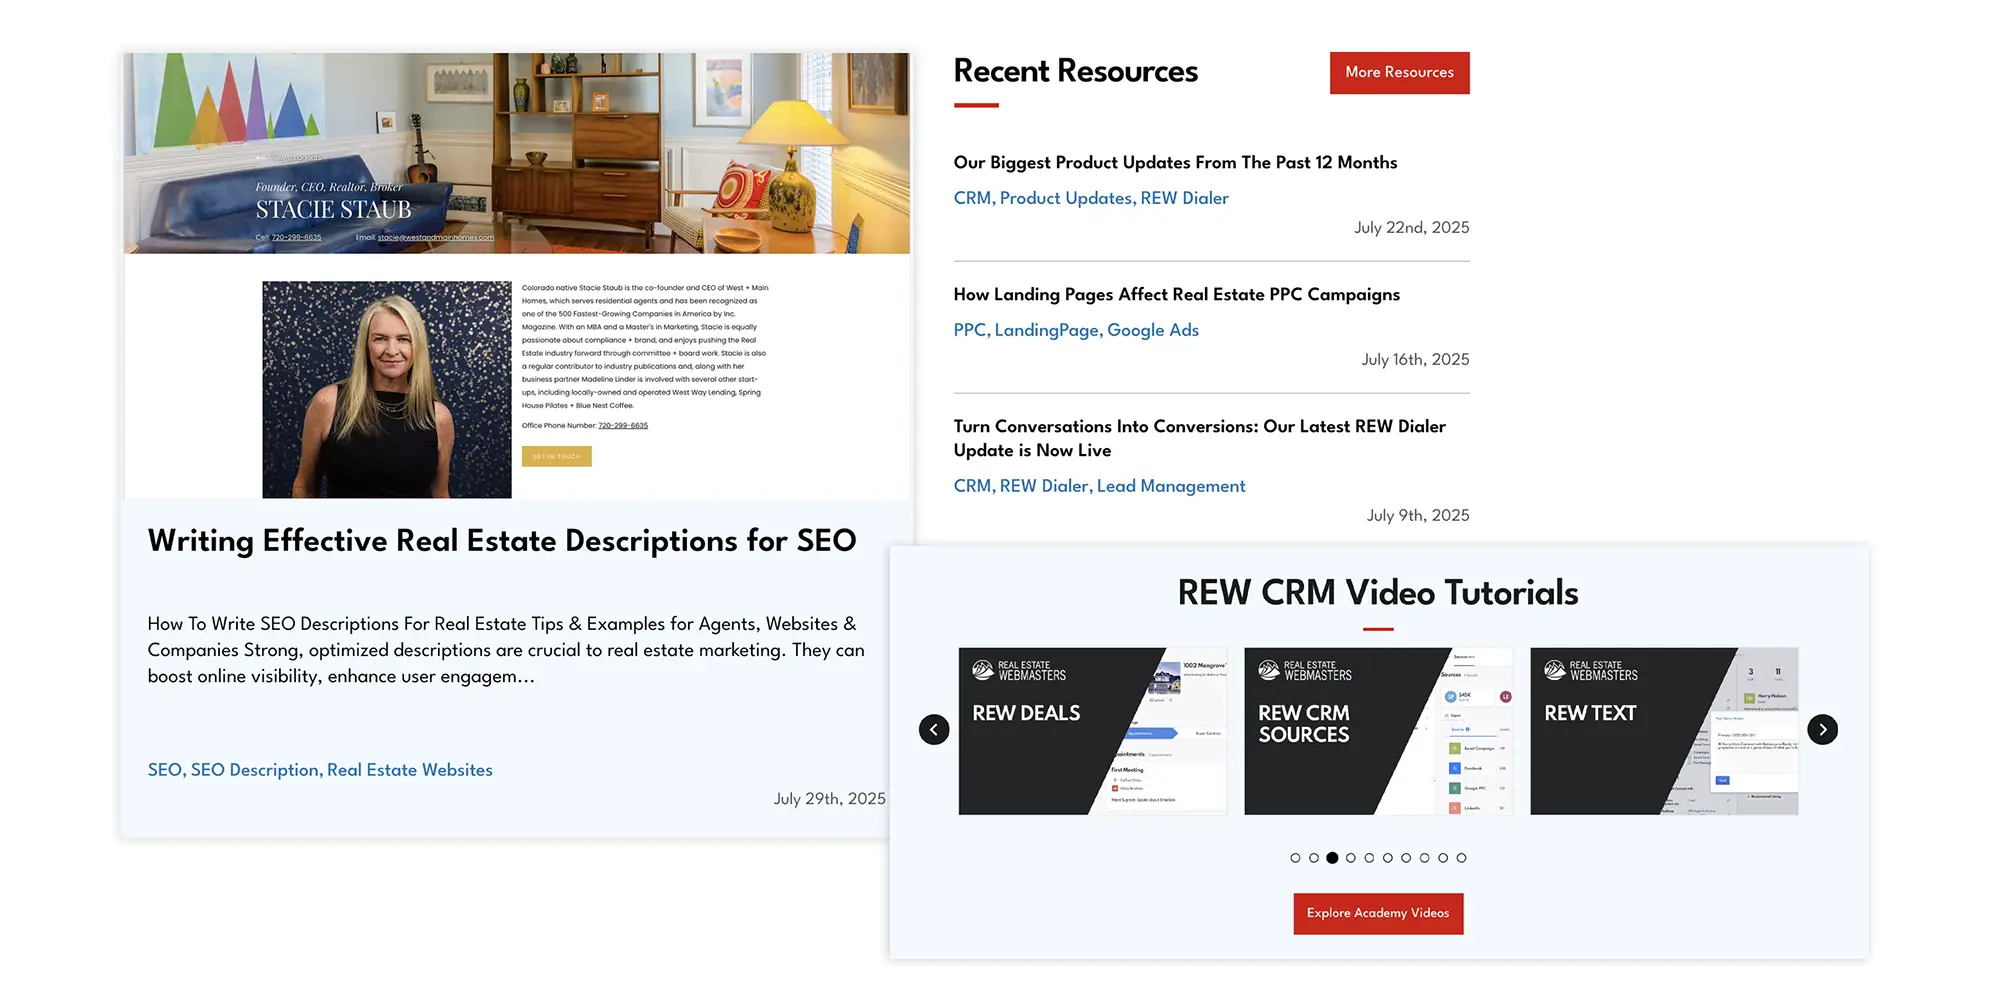
Task: Open the REW Deals video thumbnail
Action: 1092,731
